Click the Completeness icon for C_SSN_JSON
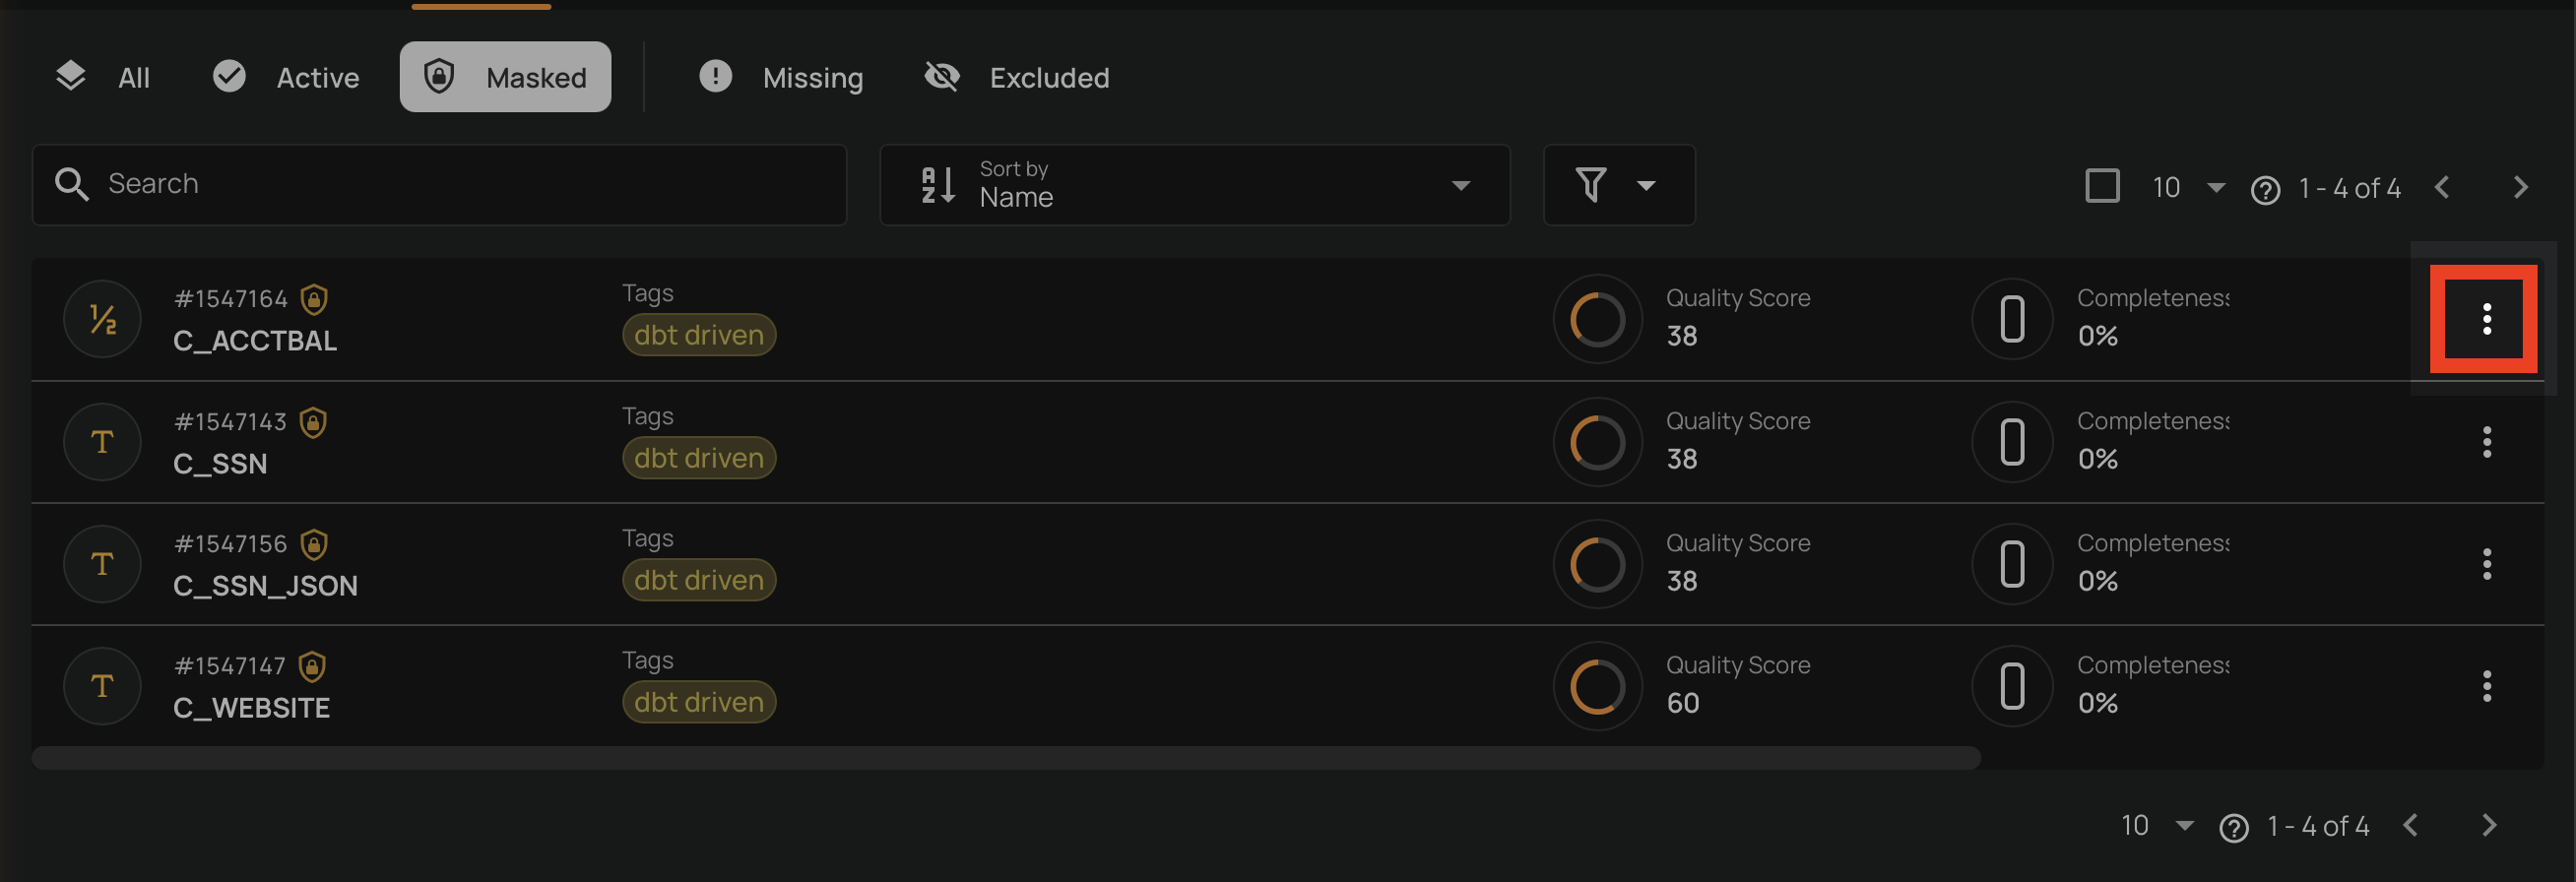The width and height of the screenshot is (2576, 882). [x=2012, y=564]
